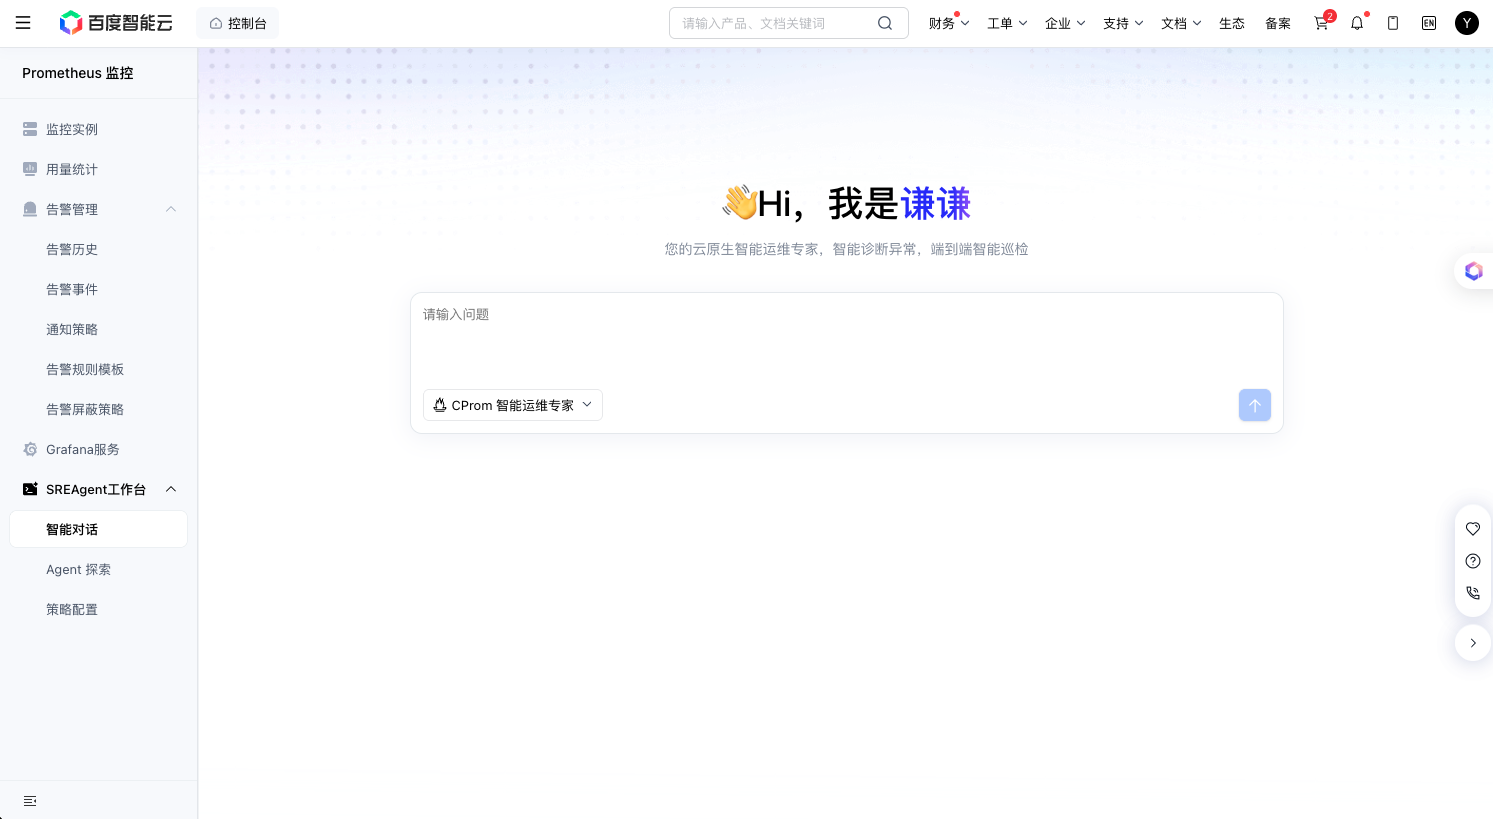This screenshot has height=819, width=1493.
Task: Expand the right-side arrow button
Action: pyautogui.click(x=1473, y=643)
